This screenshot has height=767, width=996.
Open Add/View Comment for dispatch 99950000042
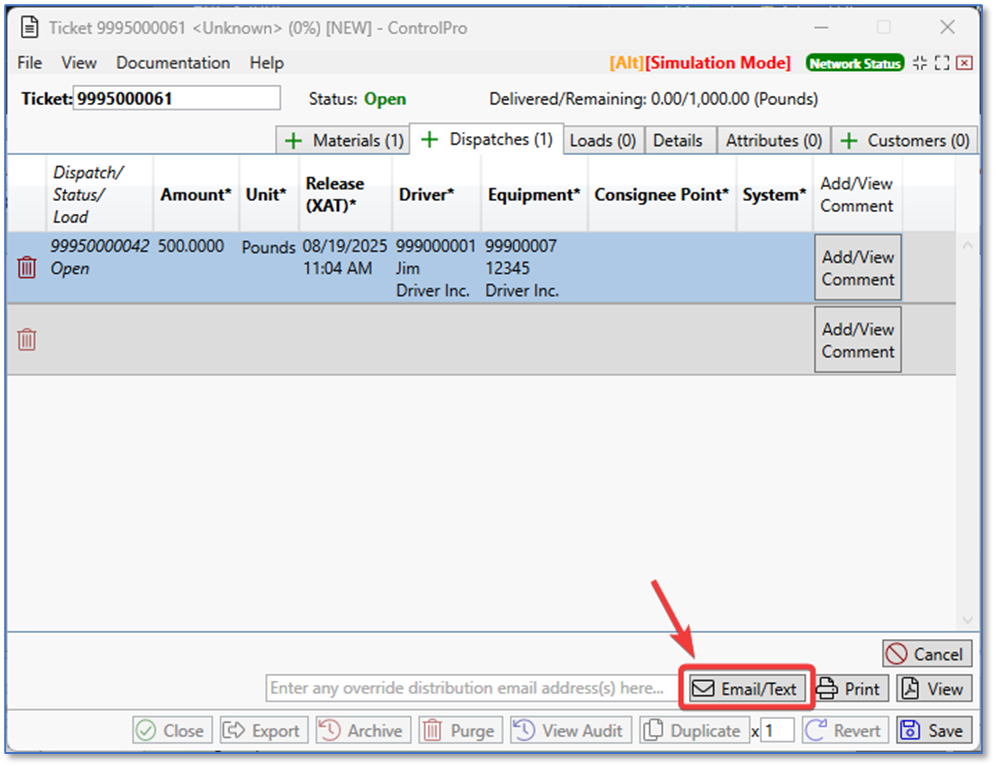coord(857,268)
